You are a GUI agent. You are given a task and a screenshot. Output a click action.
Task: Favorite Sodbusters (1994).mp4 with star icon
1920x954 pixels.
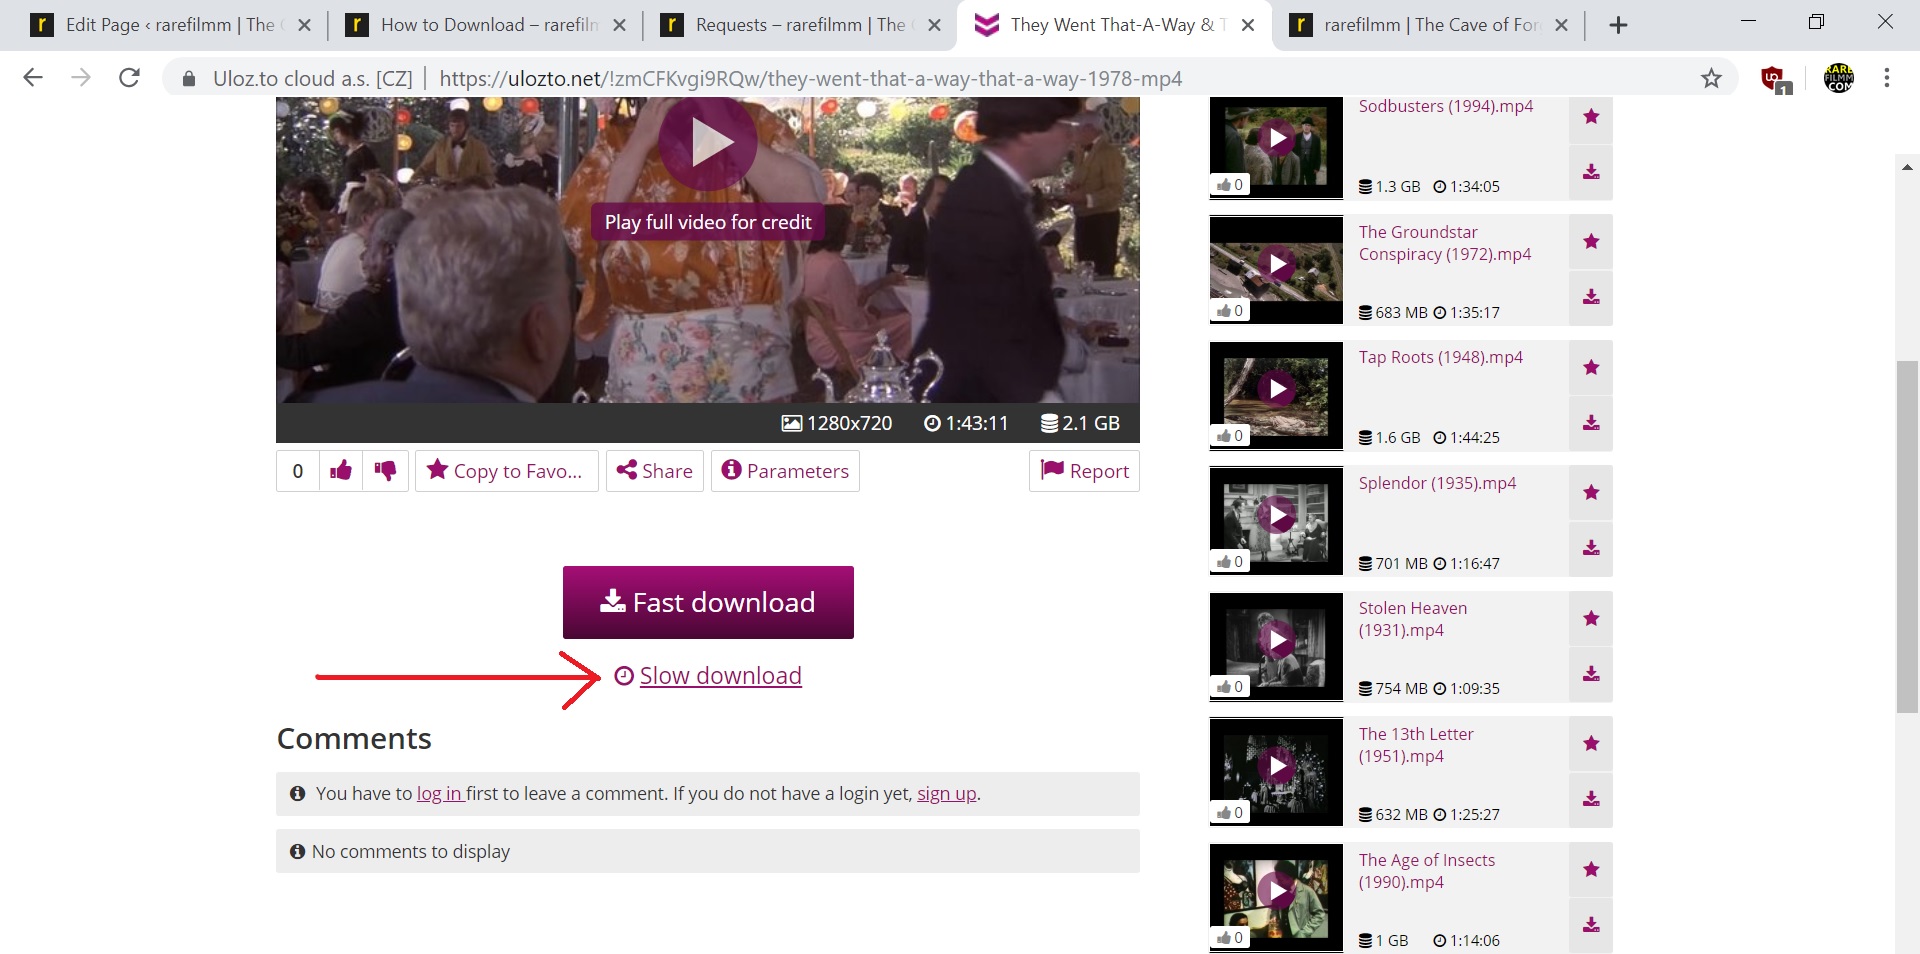(x=1591, y=117)
